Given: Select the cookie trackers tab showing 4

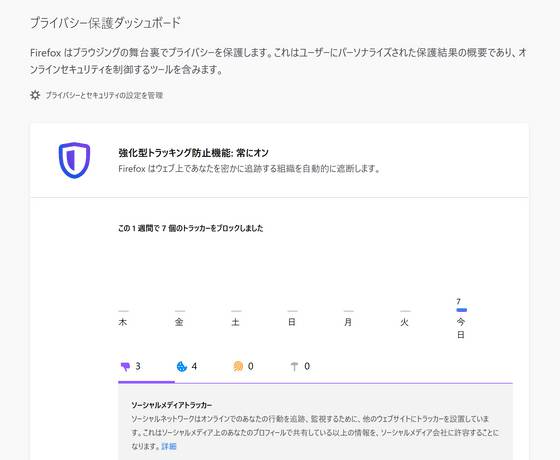Looking at the screenshot, I should (x=187, y=366).
